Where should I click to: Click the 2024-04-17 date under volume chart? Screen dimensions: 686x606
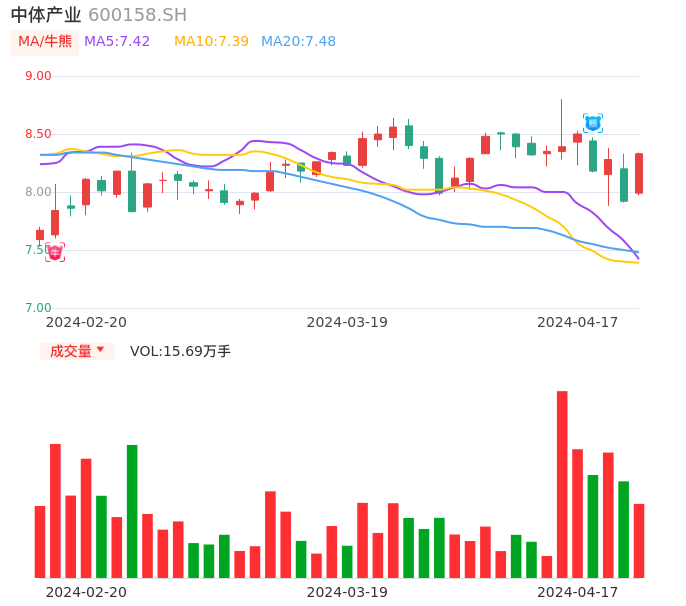578,592
